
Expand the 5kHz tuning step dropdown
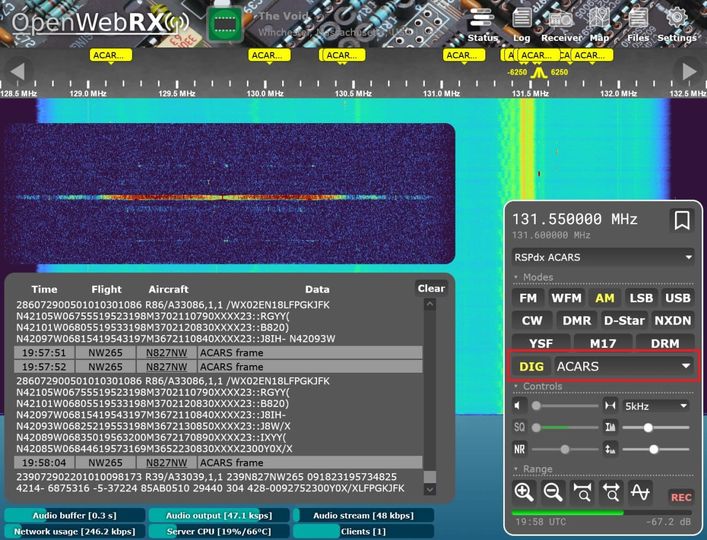655,406
